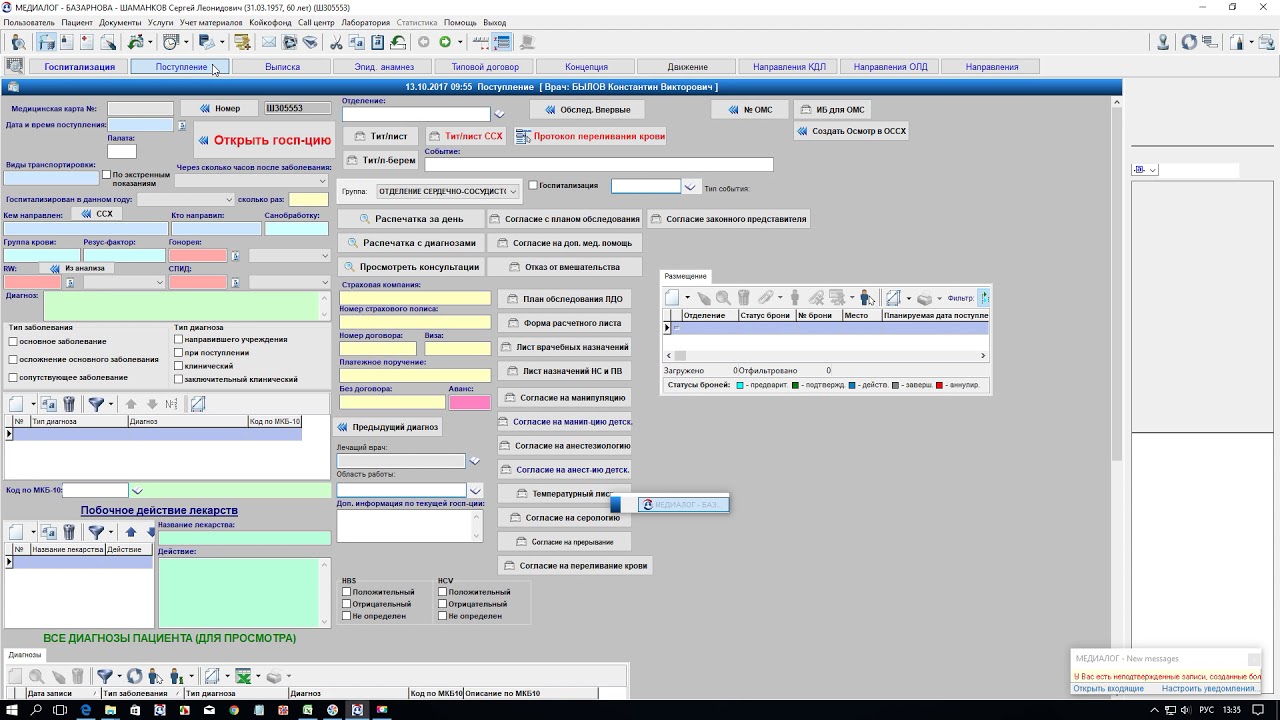Click the scissors cut icon in top toolbar
Image resolution: width=1280 pixels, height=720 pixels.
pyautogui.click(x=336, y=42)
